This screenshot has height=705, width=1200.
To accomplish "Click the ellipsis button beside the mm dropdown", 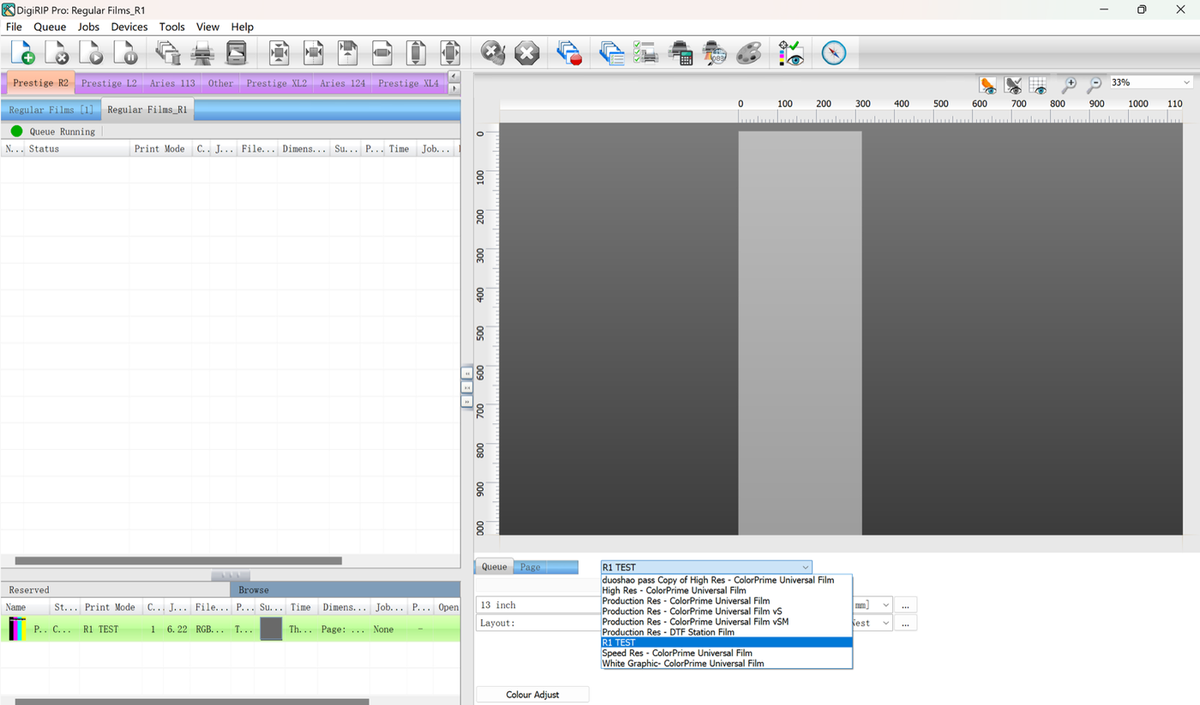I will coord(905,605).
